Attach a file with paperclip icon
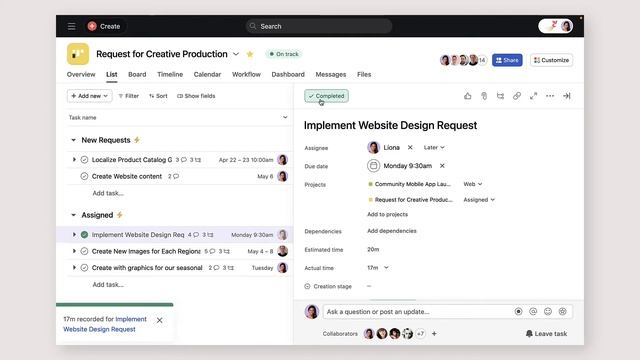Viewport: 640px width, 360px height. 484,96
